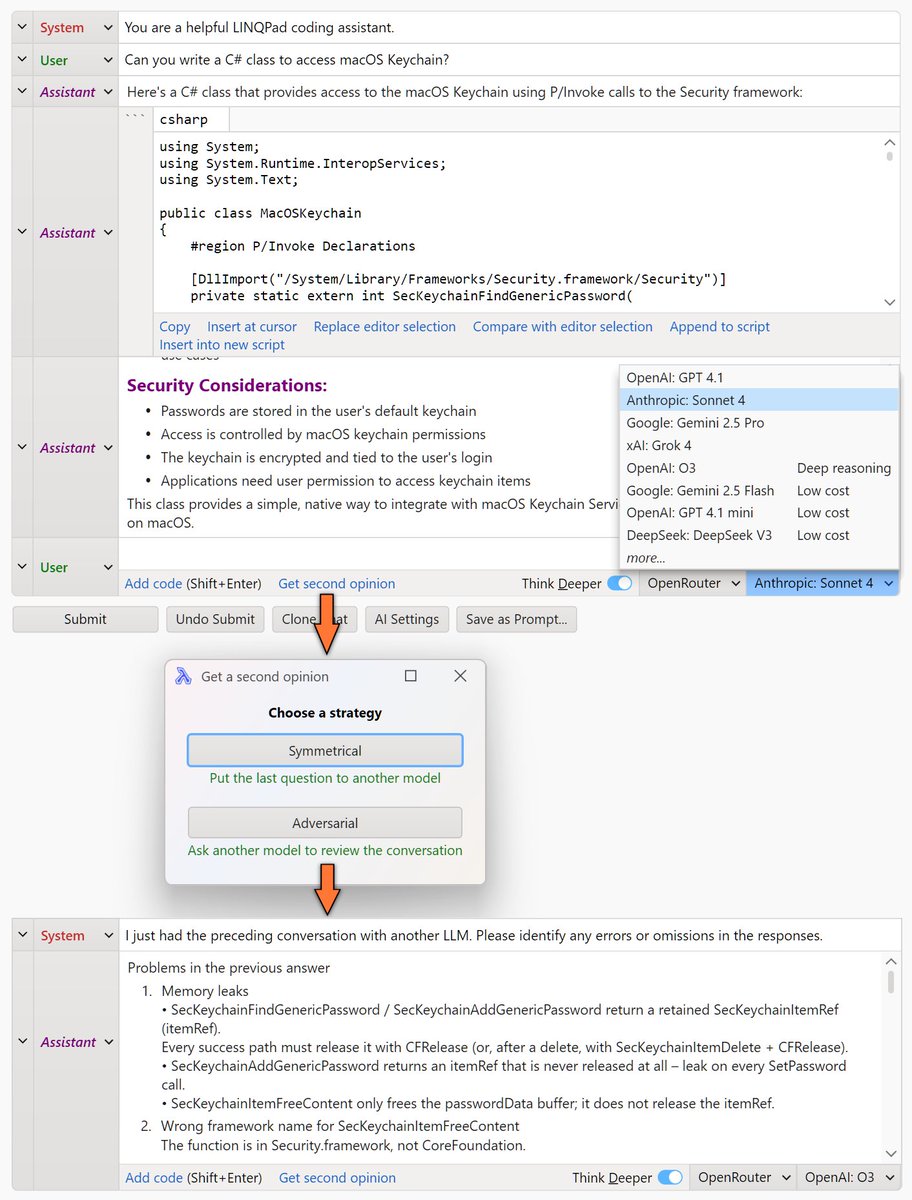This screenshot has width=912, height=1200.
Task: Toggle Think Deeper switch beside Anthropic: Sonnet 4
Action: [620, 584]
